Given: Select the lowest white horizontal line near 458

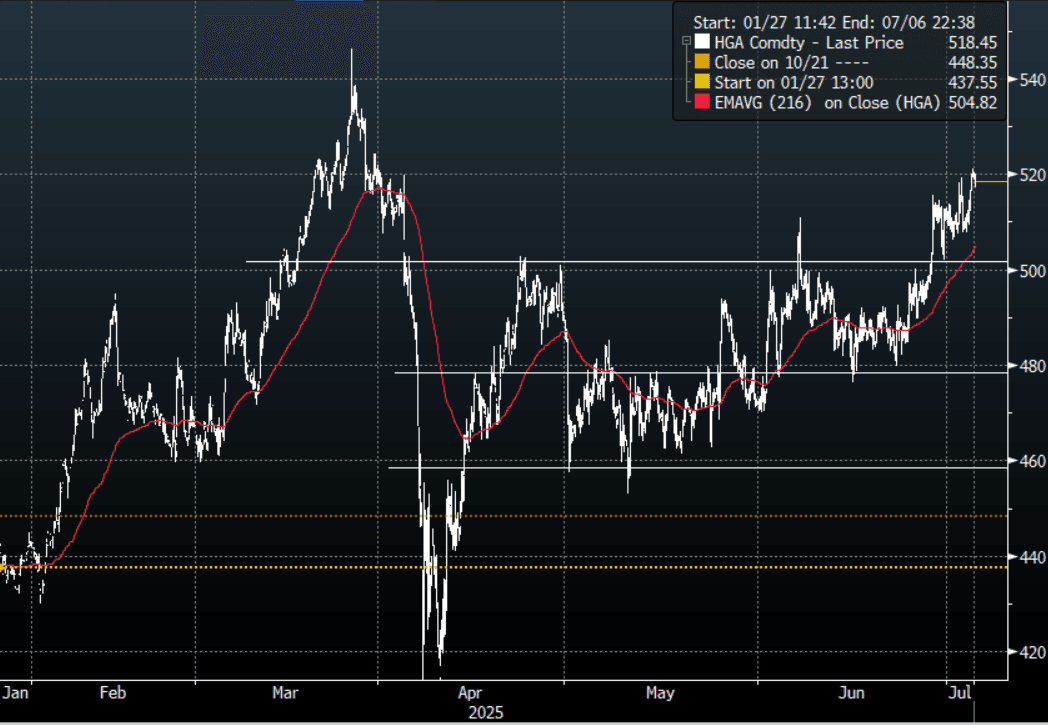Looking at the screenshot, I should pyautogui.click(x=700, y=467).
